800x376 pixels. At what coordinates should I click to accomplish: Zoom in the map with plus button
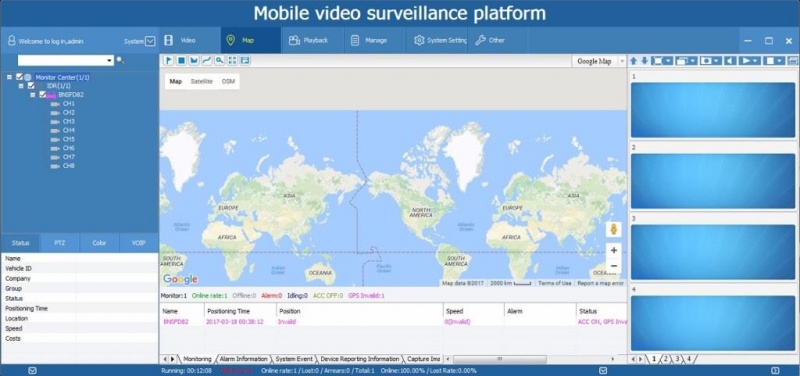tap(614, 250)
